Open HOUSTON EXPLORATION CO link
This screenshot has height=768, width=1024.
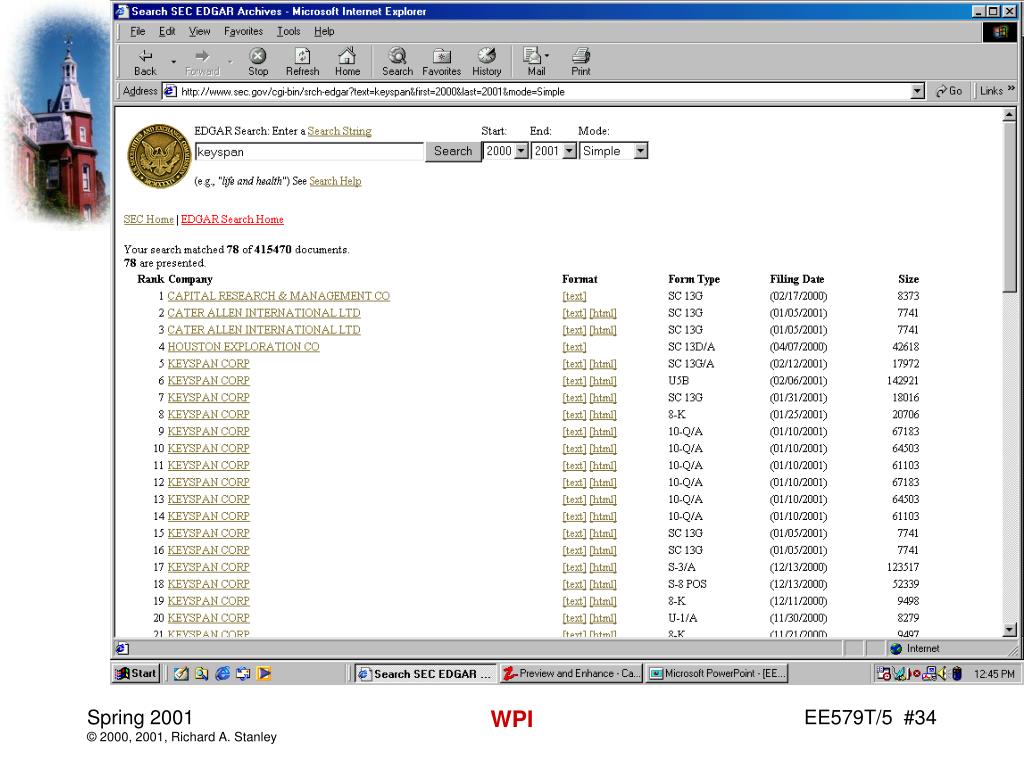tap(244, 347)
